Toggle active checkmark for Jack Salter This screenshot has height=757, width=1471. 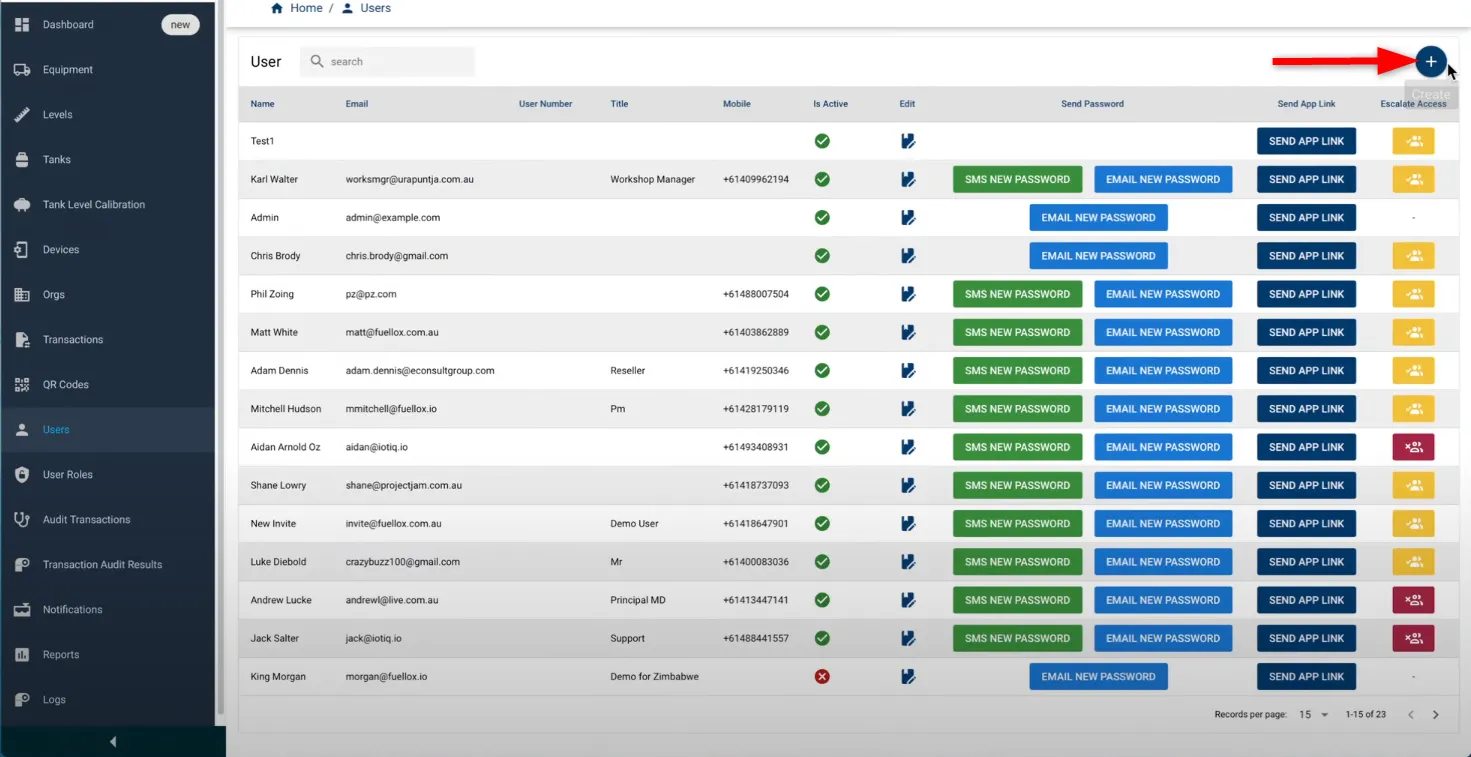(x=822, y=638)
